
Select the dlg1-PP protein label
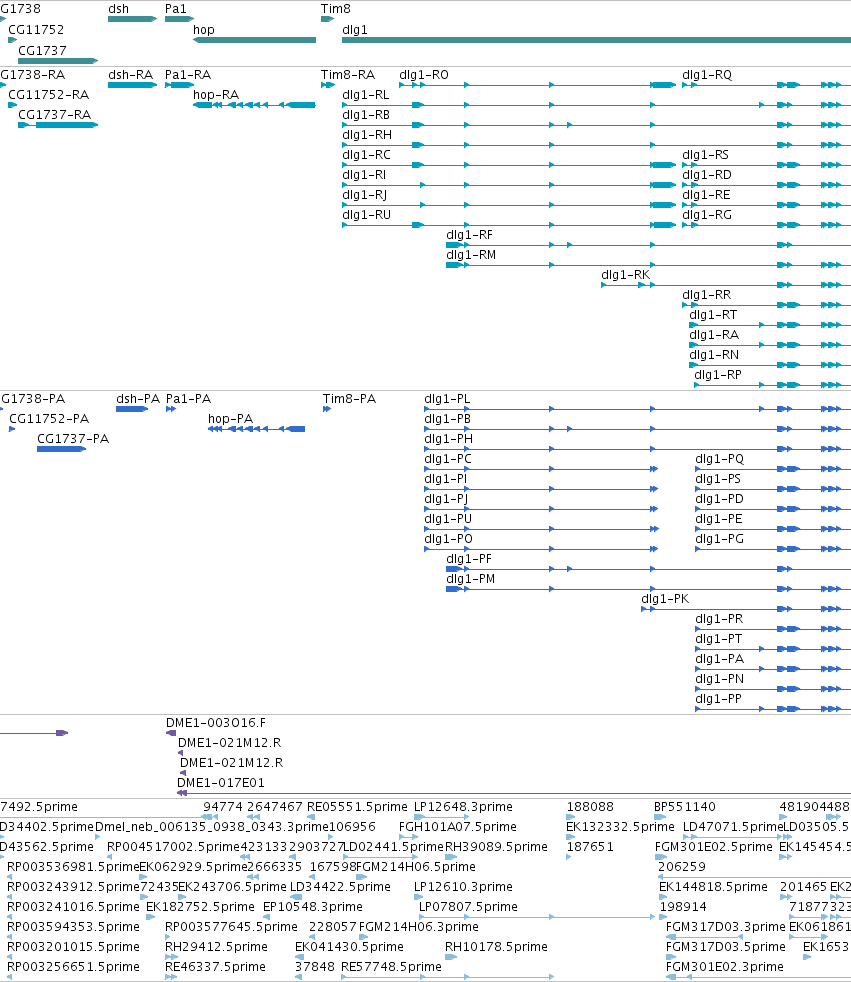tap(718, 700)
